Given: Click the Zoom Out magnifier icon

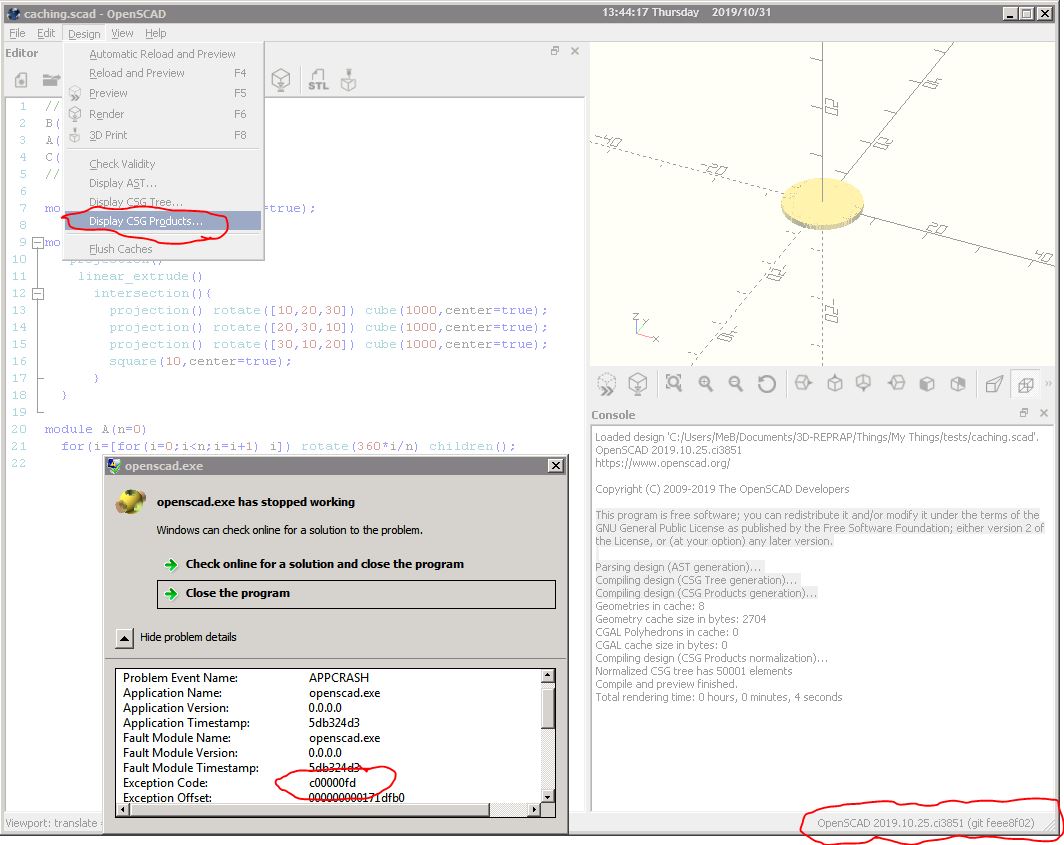Looking at the screenshot, I should (x=735, y=383).
